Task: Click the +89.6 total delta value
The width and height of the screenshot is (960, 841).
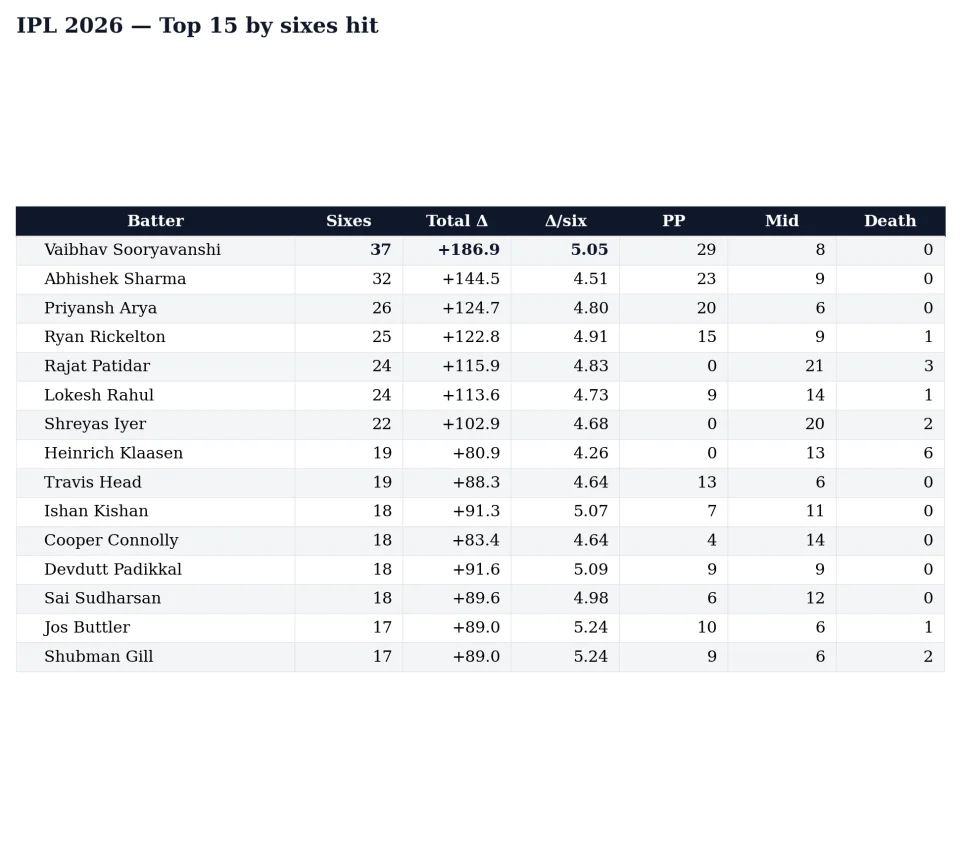Action: 476,598
